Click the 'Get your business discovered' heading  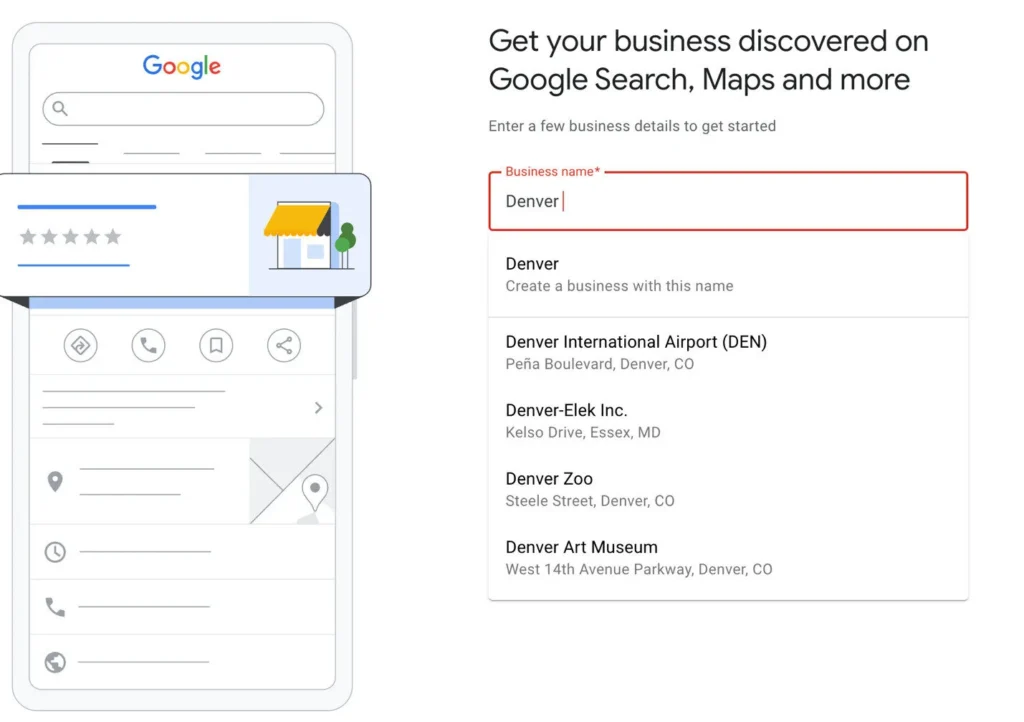pyautogui.click(x=708, y=60)
